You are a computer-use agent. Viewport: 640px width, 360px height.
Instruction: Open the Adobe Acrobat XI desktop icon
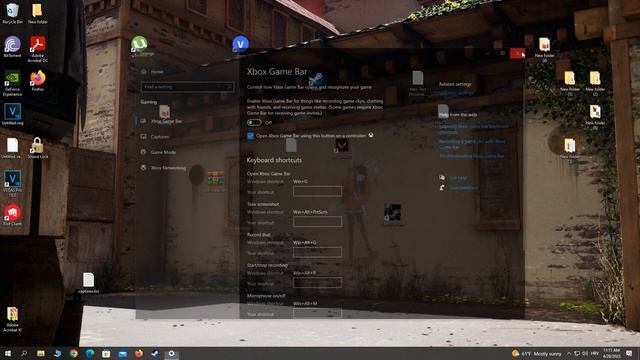pos(12,319)
